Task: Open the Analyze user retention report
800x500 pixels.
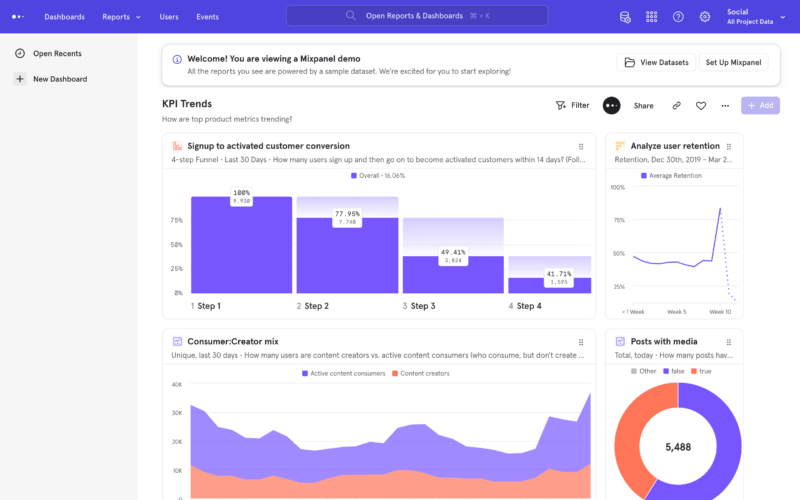Action: coord(675,146)
